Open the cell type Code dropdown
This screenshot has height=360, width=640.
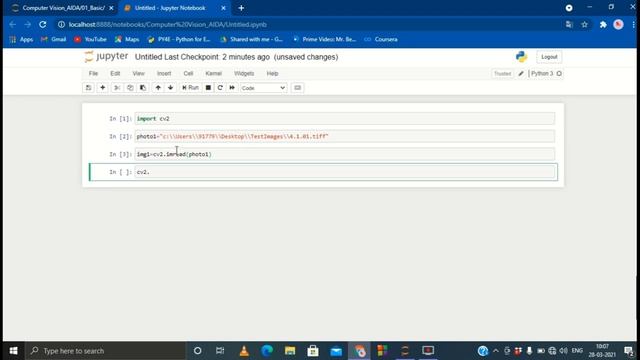263,88
